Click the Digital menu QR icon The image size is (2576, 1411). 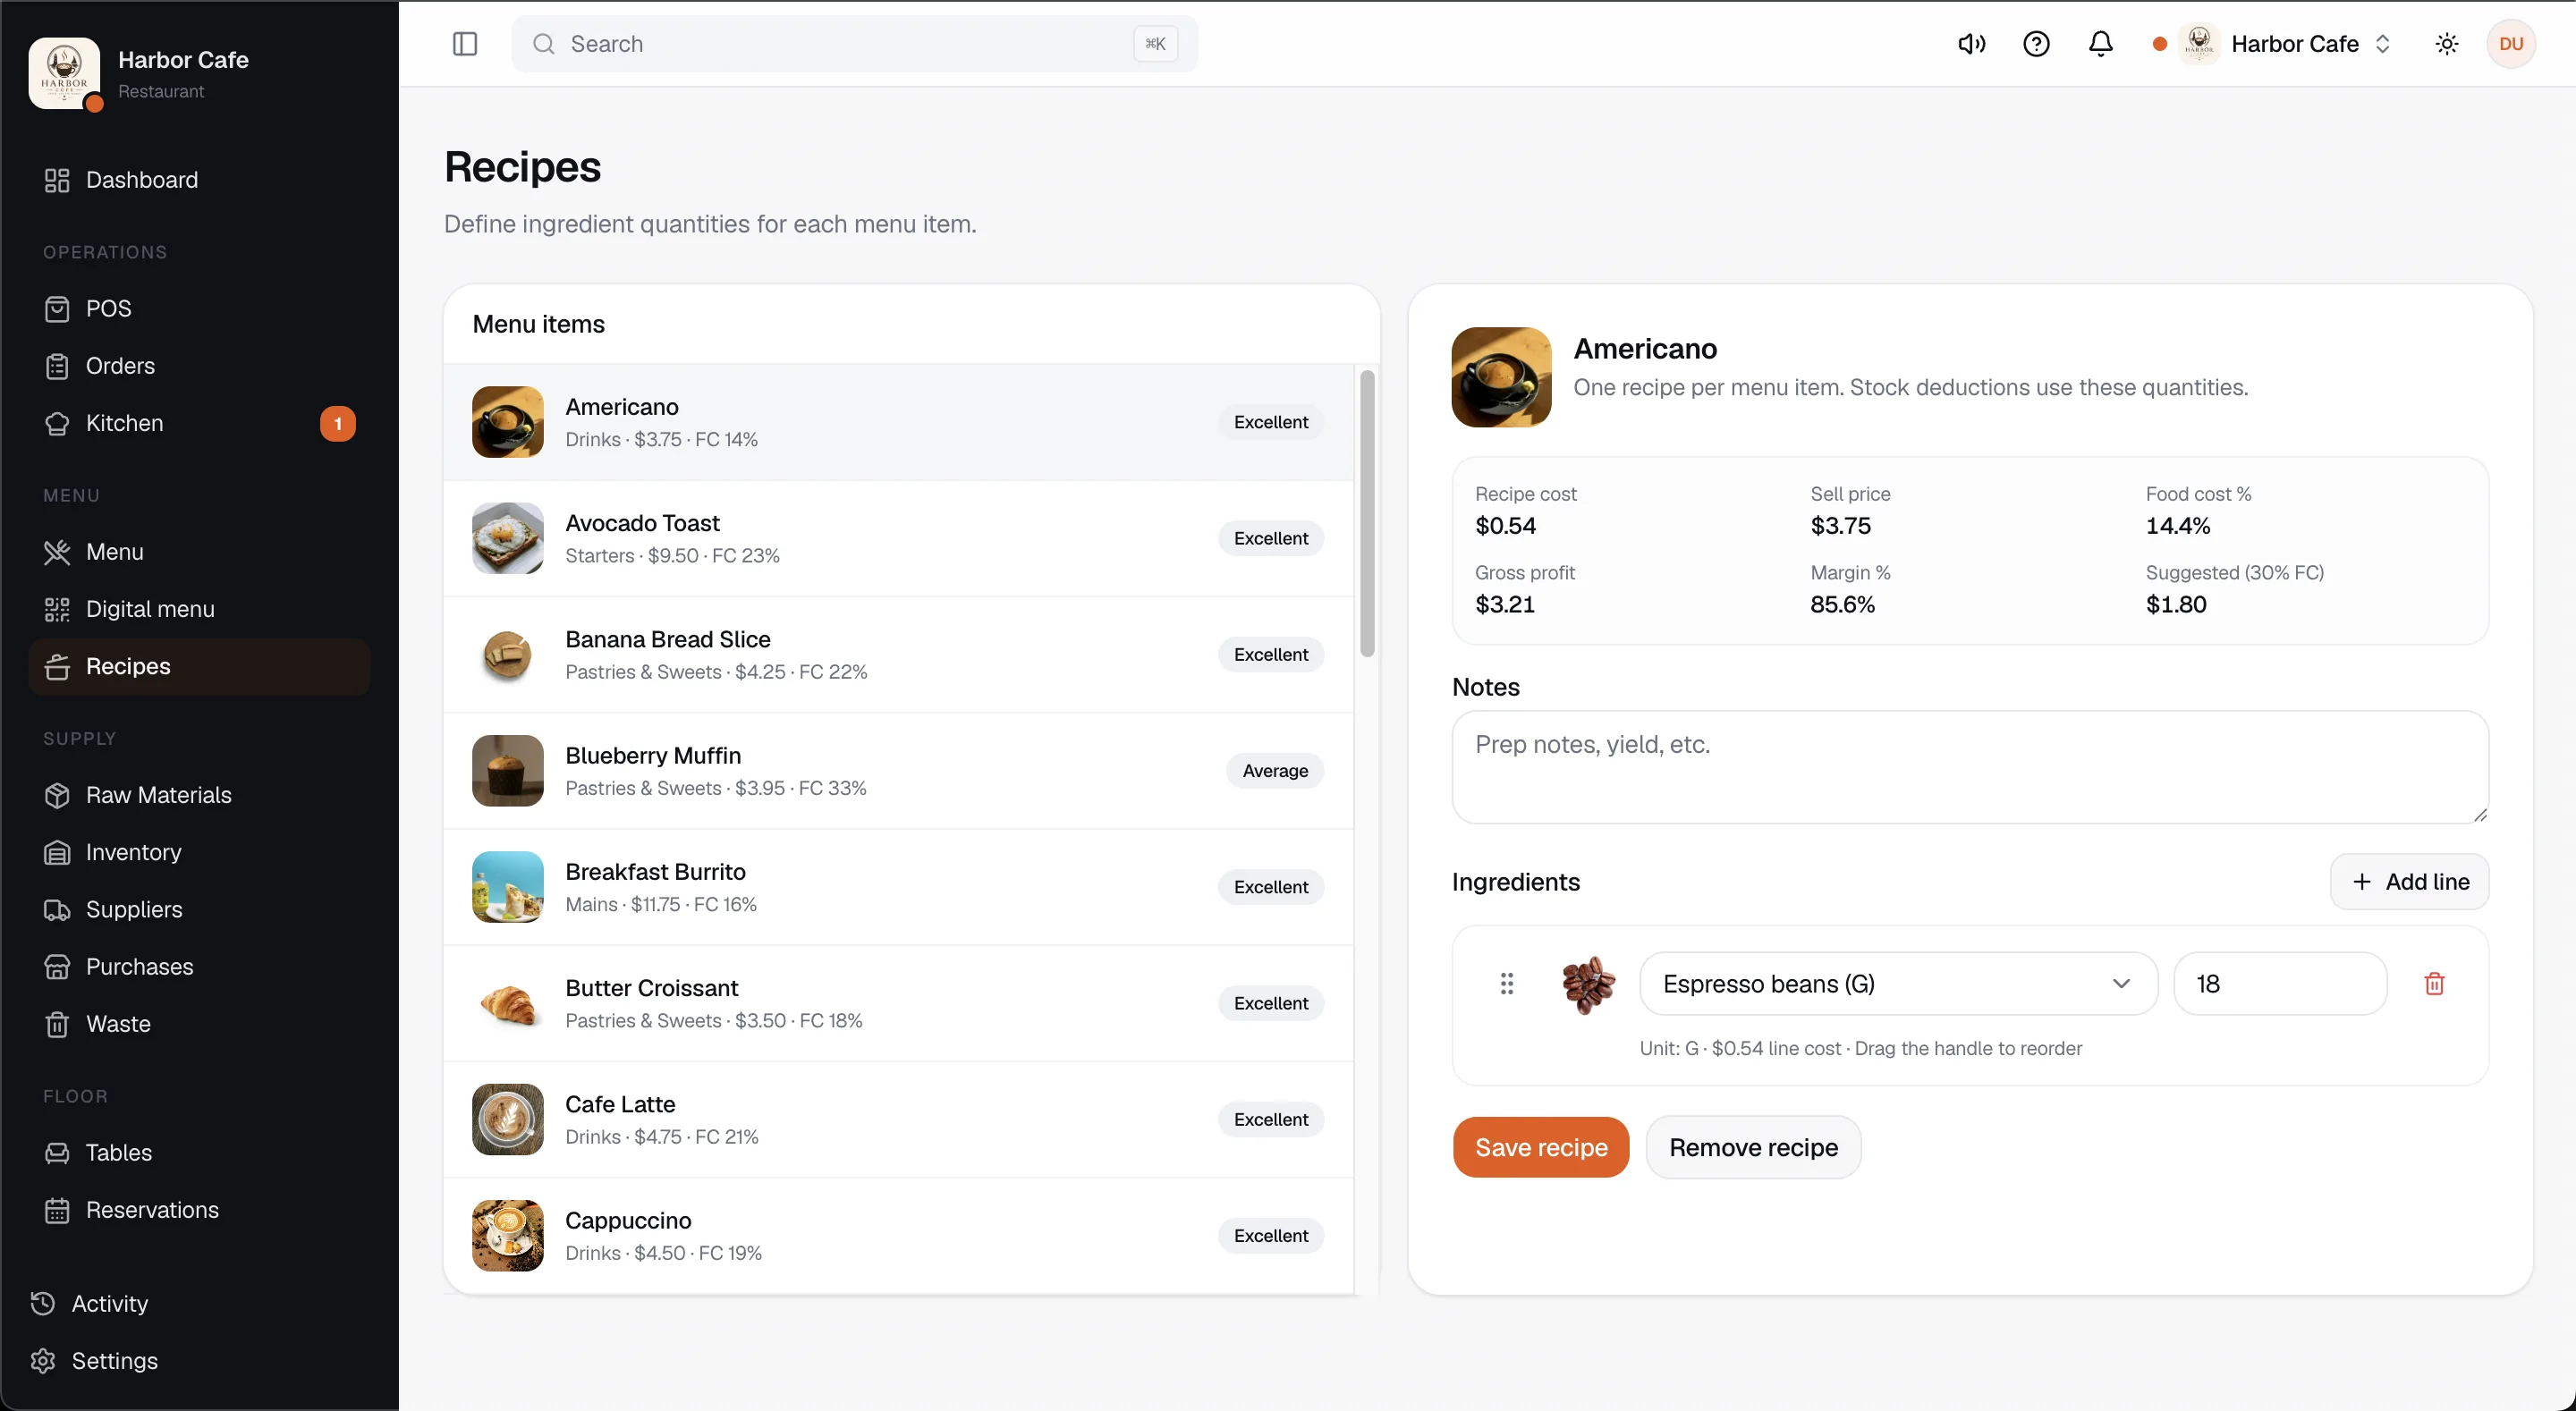click(x=57, y=609)
